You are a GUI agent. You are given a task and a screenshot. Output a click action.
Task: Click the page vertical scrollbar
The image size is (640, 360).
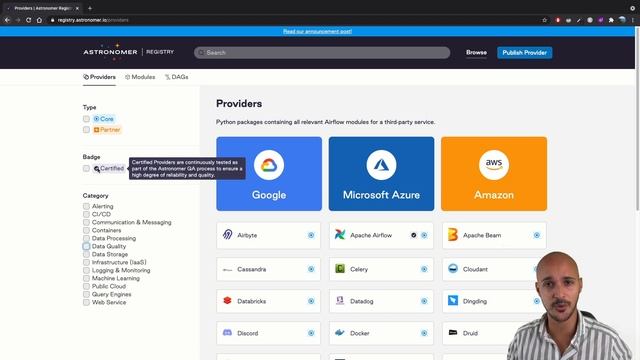637,119
